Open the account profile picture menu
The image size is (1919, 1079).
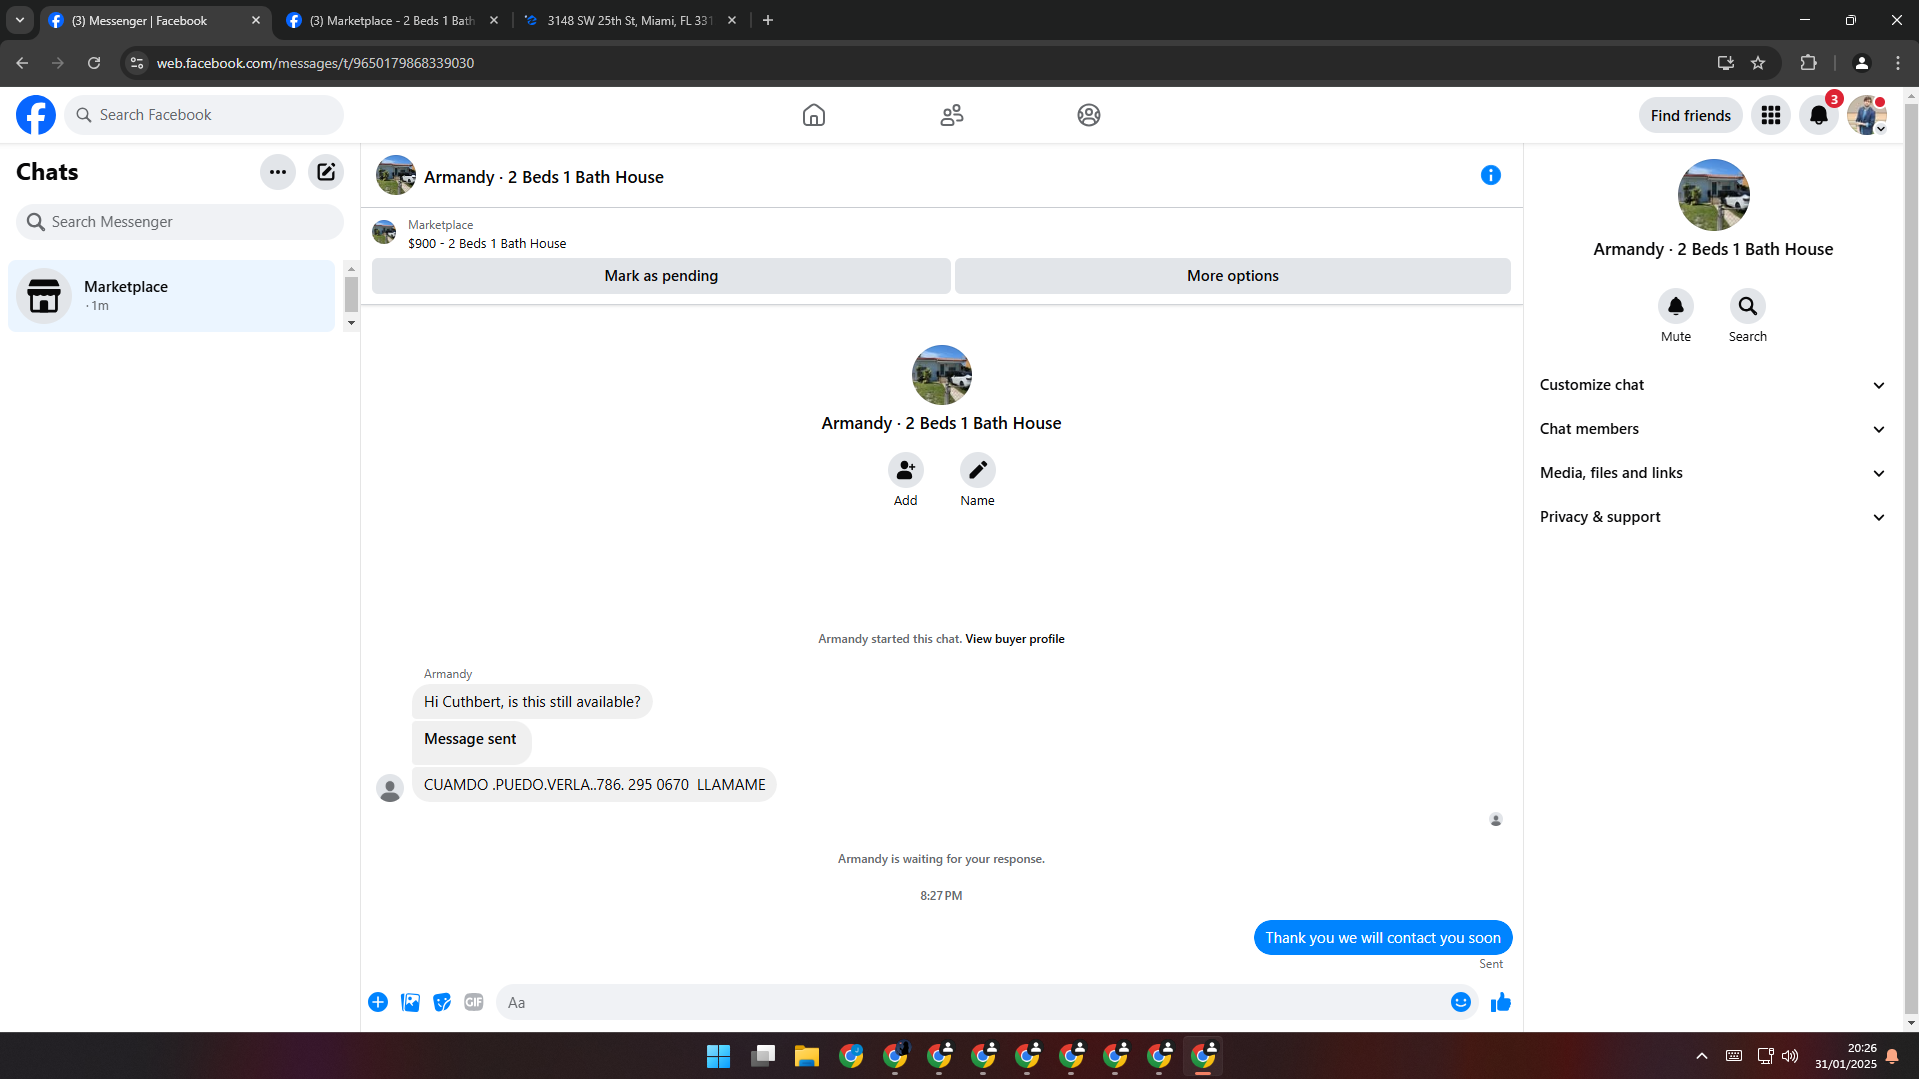click(x=1867, y=115)
